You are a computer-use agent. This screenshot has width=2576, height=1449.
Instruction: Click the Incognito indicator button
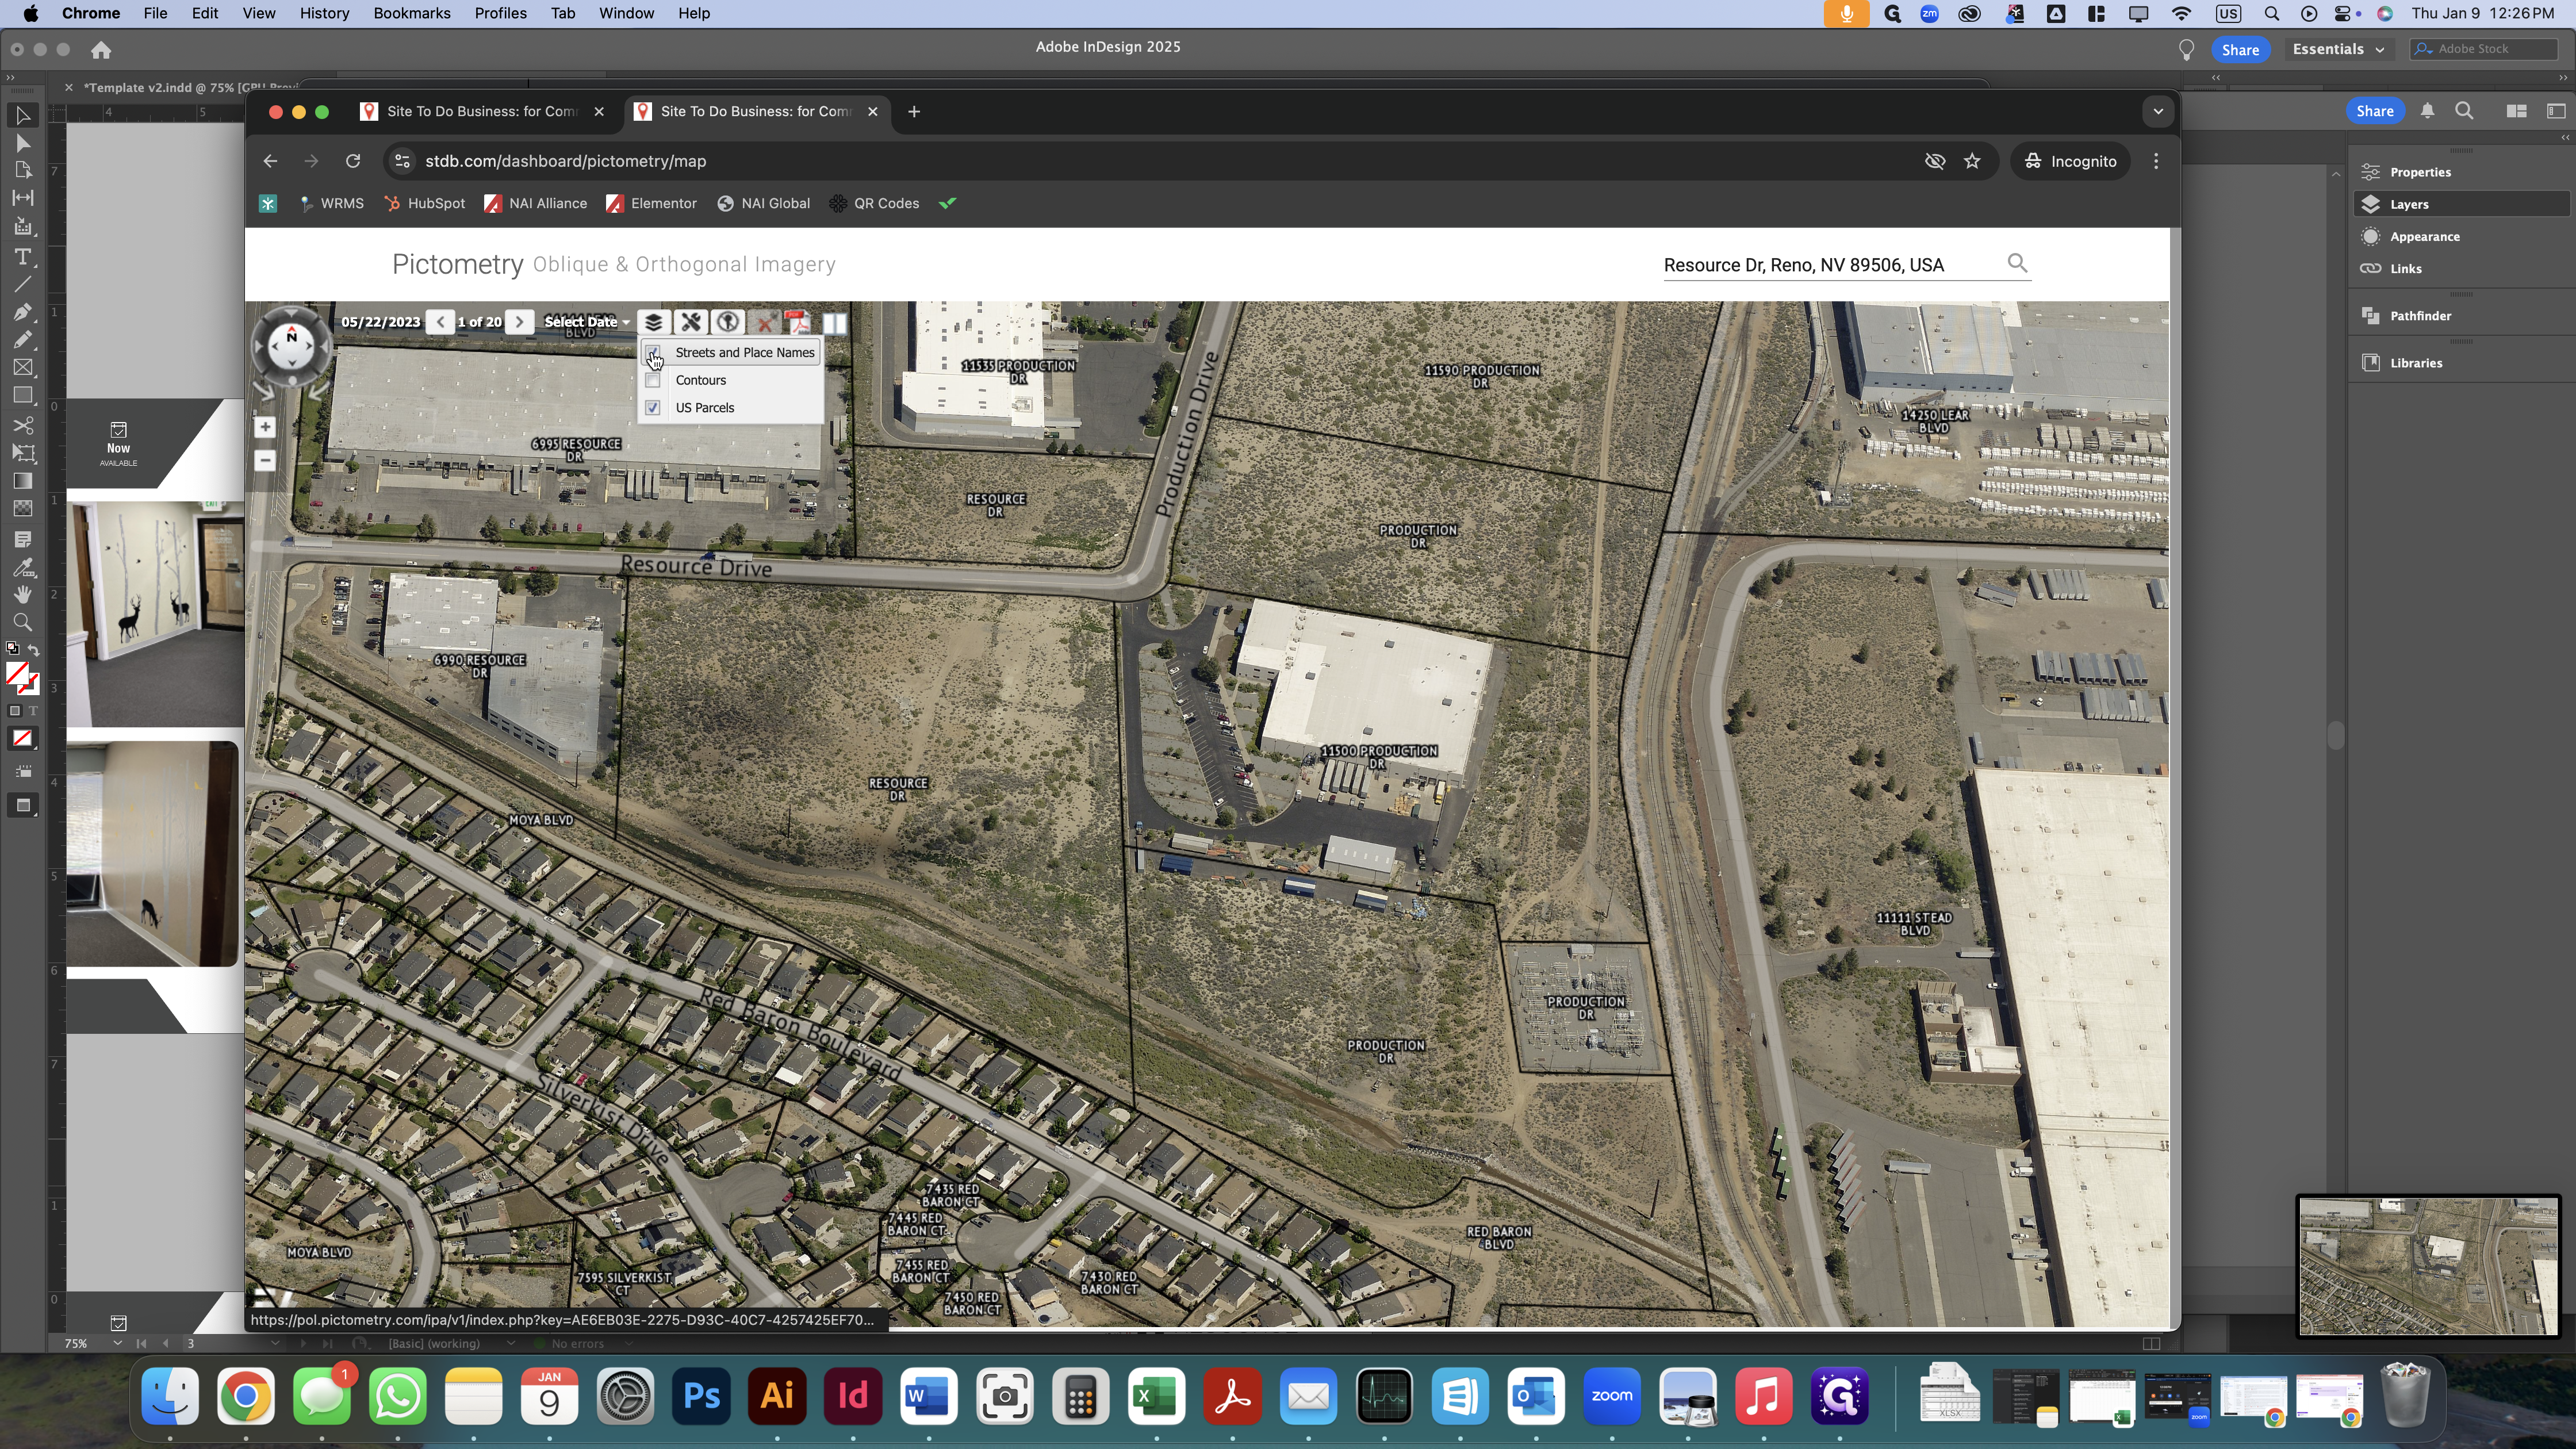coord(2070,161)
